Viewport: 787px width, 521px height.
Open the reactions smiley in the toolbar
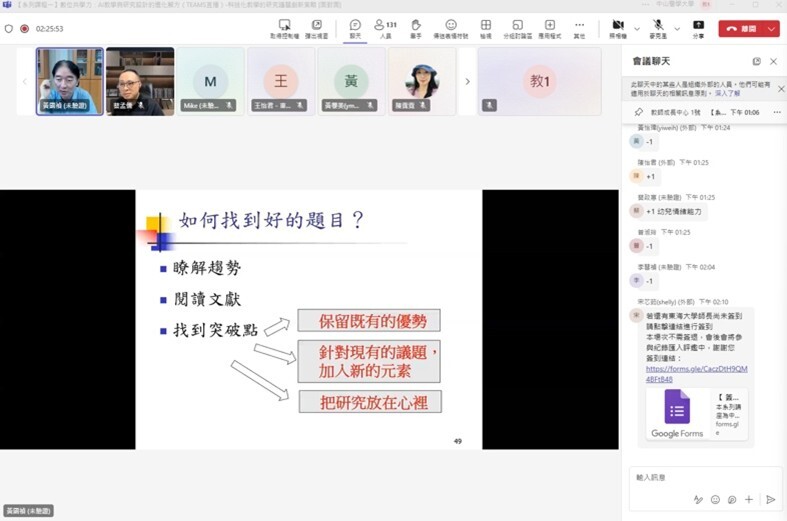[451, 27]
